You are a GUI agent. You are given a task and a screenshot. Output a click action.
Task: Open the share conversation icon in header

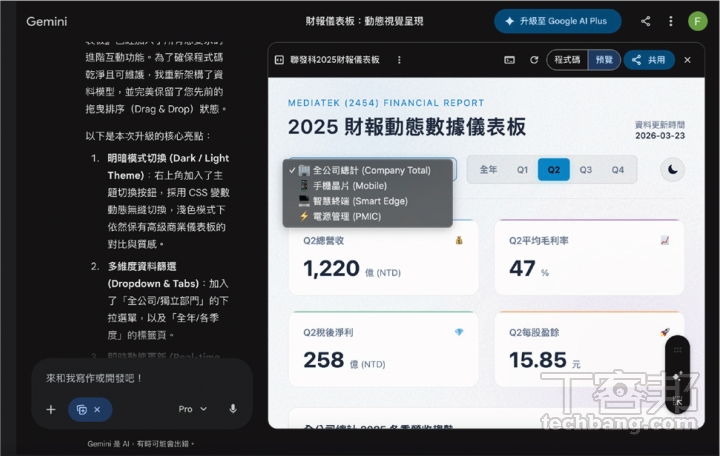[x=646, y=21]
